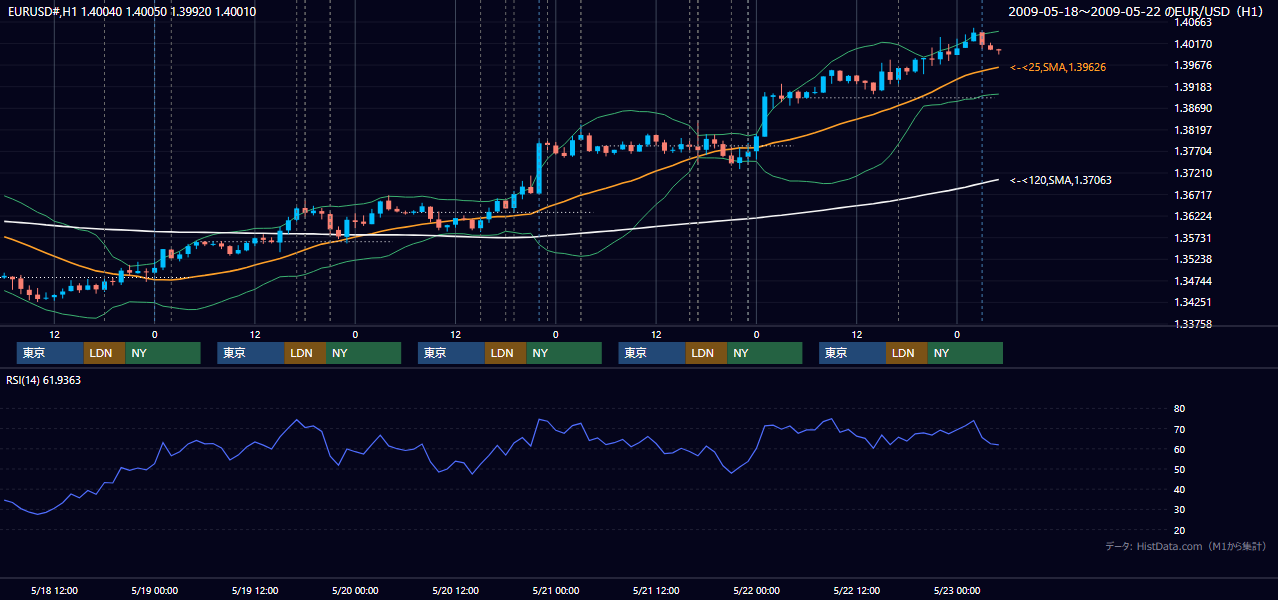The height and width of the screenshot is (600, 1278).
Task: Select the Tokyo session block for 5/19
Action: [251, 353]
